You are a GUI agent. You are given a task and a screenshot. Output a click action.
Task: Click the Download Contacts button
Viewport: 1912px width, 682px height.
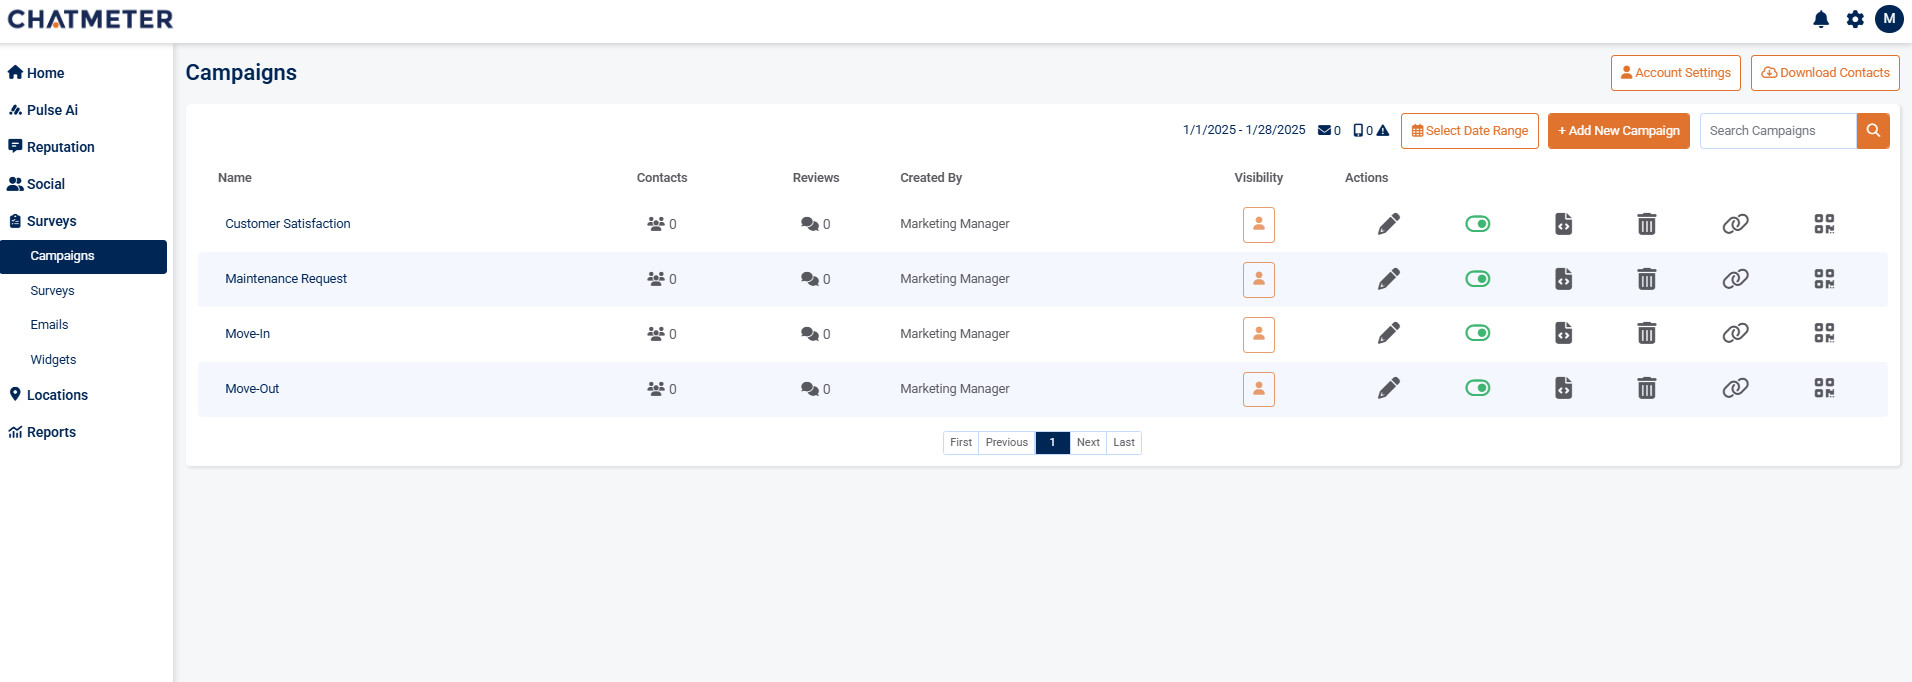pyautogui.click(x=1824, y=73)
